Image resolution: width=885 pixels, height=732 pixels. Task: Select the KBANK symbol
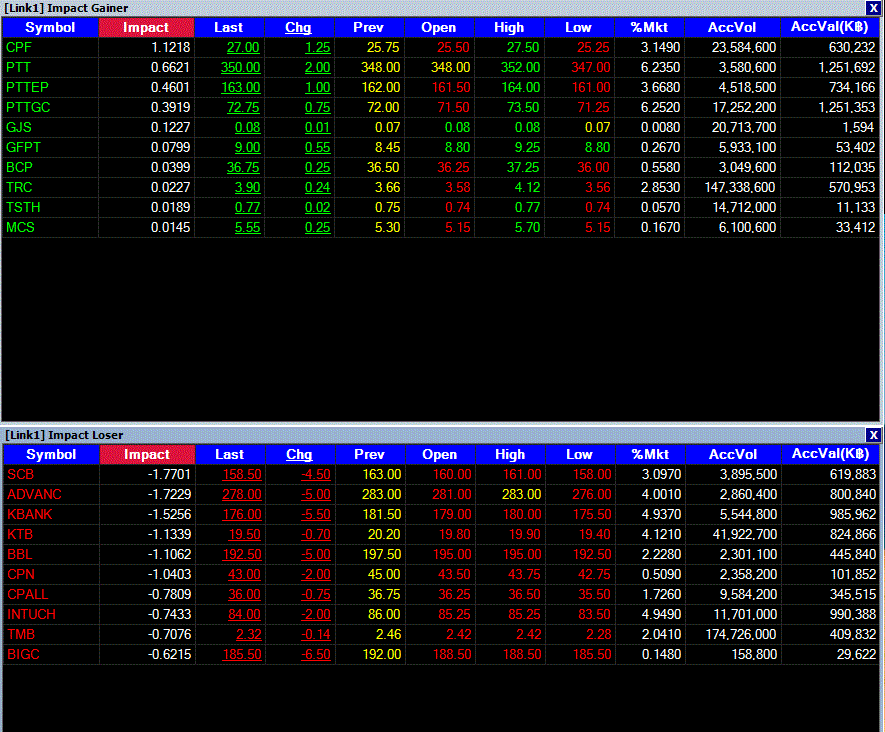(30, 515)
